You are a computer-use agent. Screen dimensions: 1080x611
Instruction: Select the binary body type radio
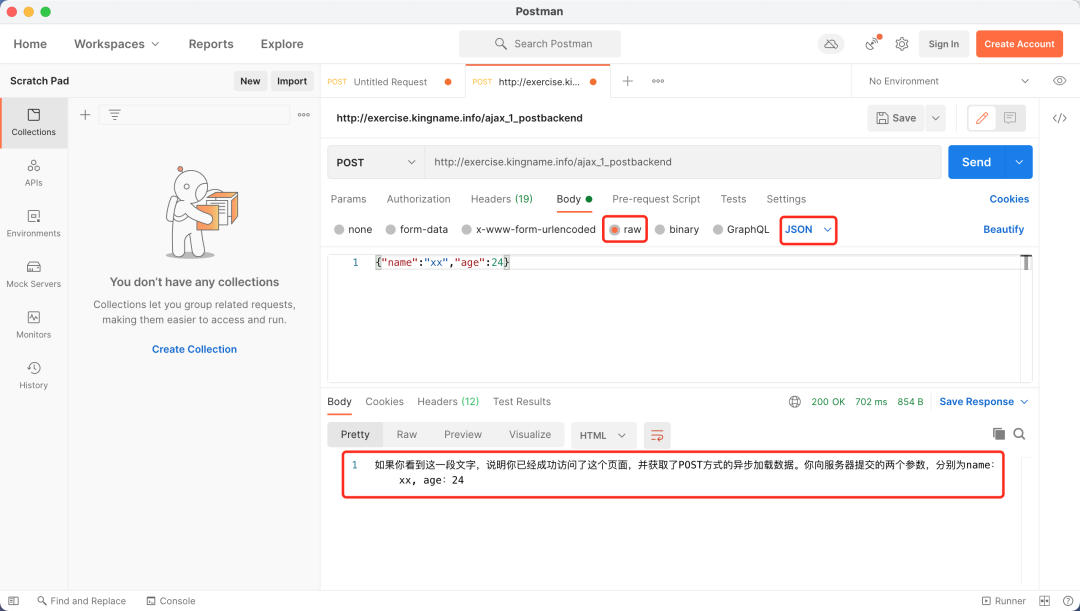point(660,229)
